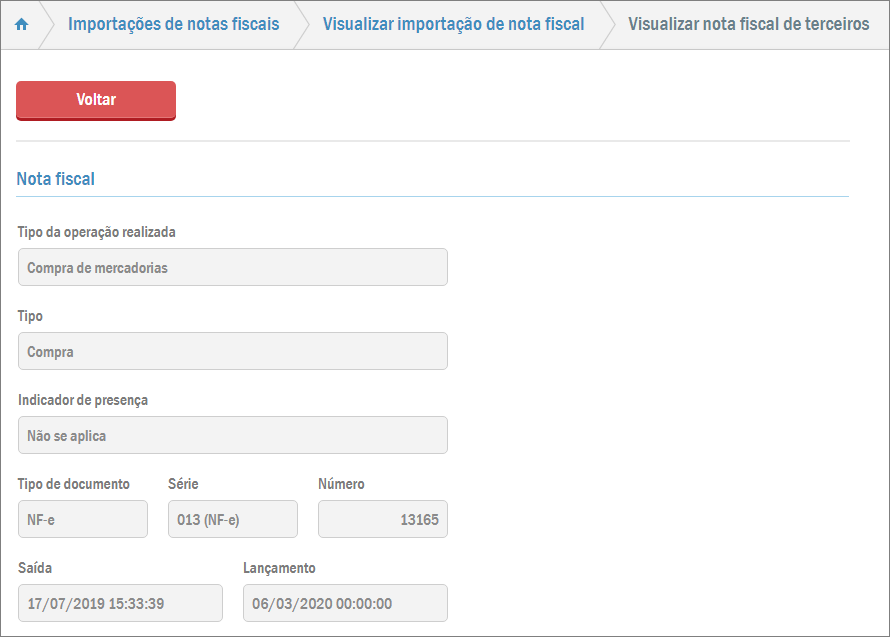The width and height of the screenshot is (890, 637).
Task: Click the Não se aplica presence field
Action: 232,436
